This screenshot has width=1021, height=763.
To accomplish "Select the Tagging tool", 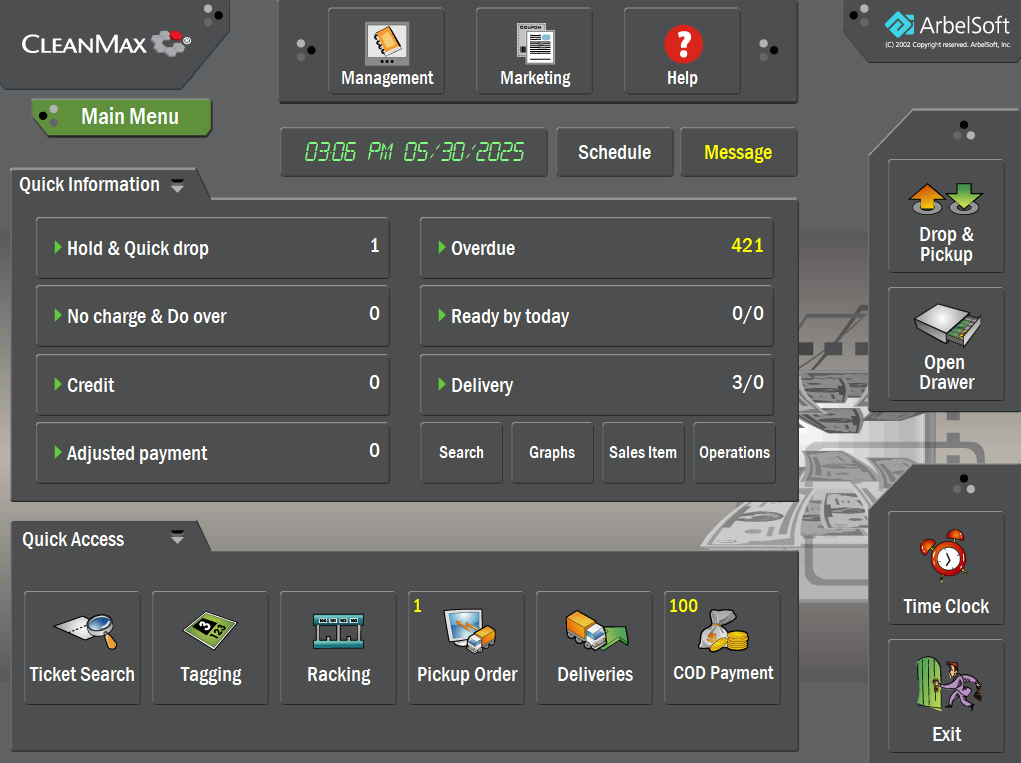I will point(209,647).
